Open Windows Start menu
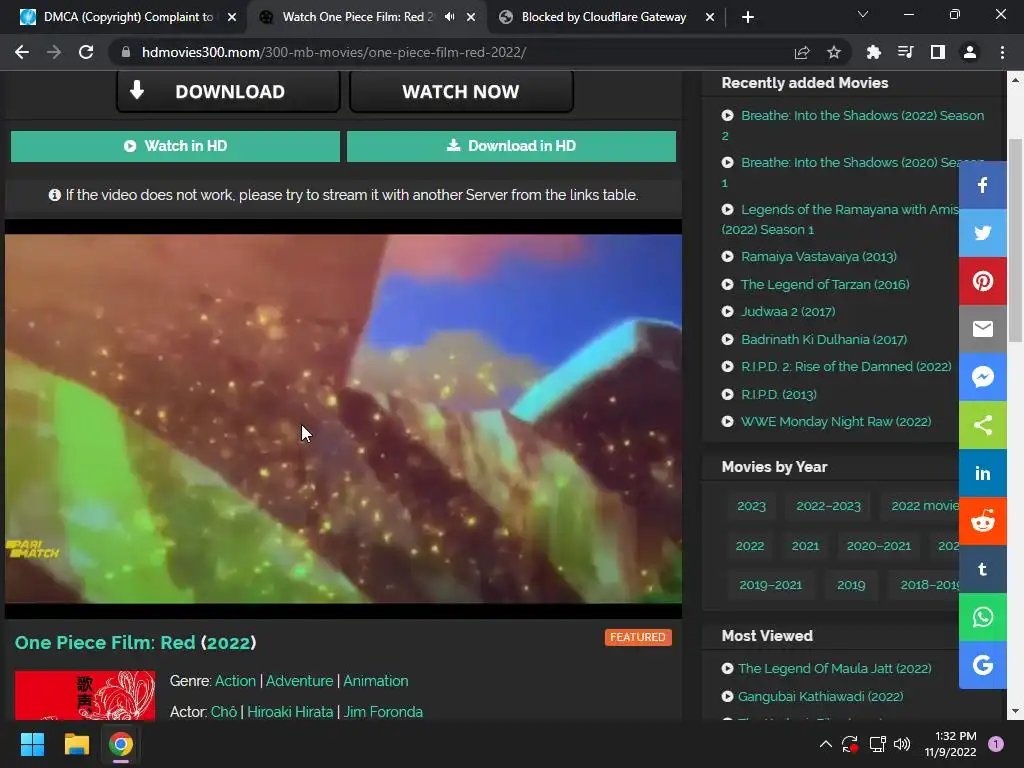This screenshot has height=768, width=1024. tap(32, 744)
